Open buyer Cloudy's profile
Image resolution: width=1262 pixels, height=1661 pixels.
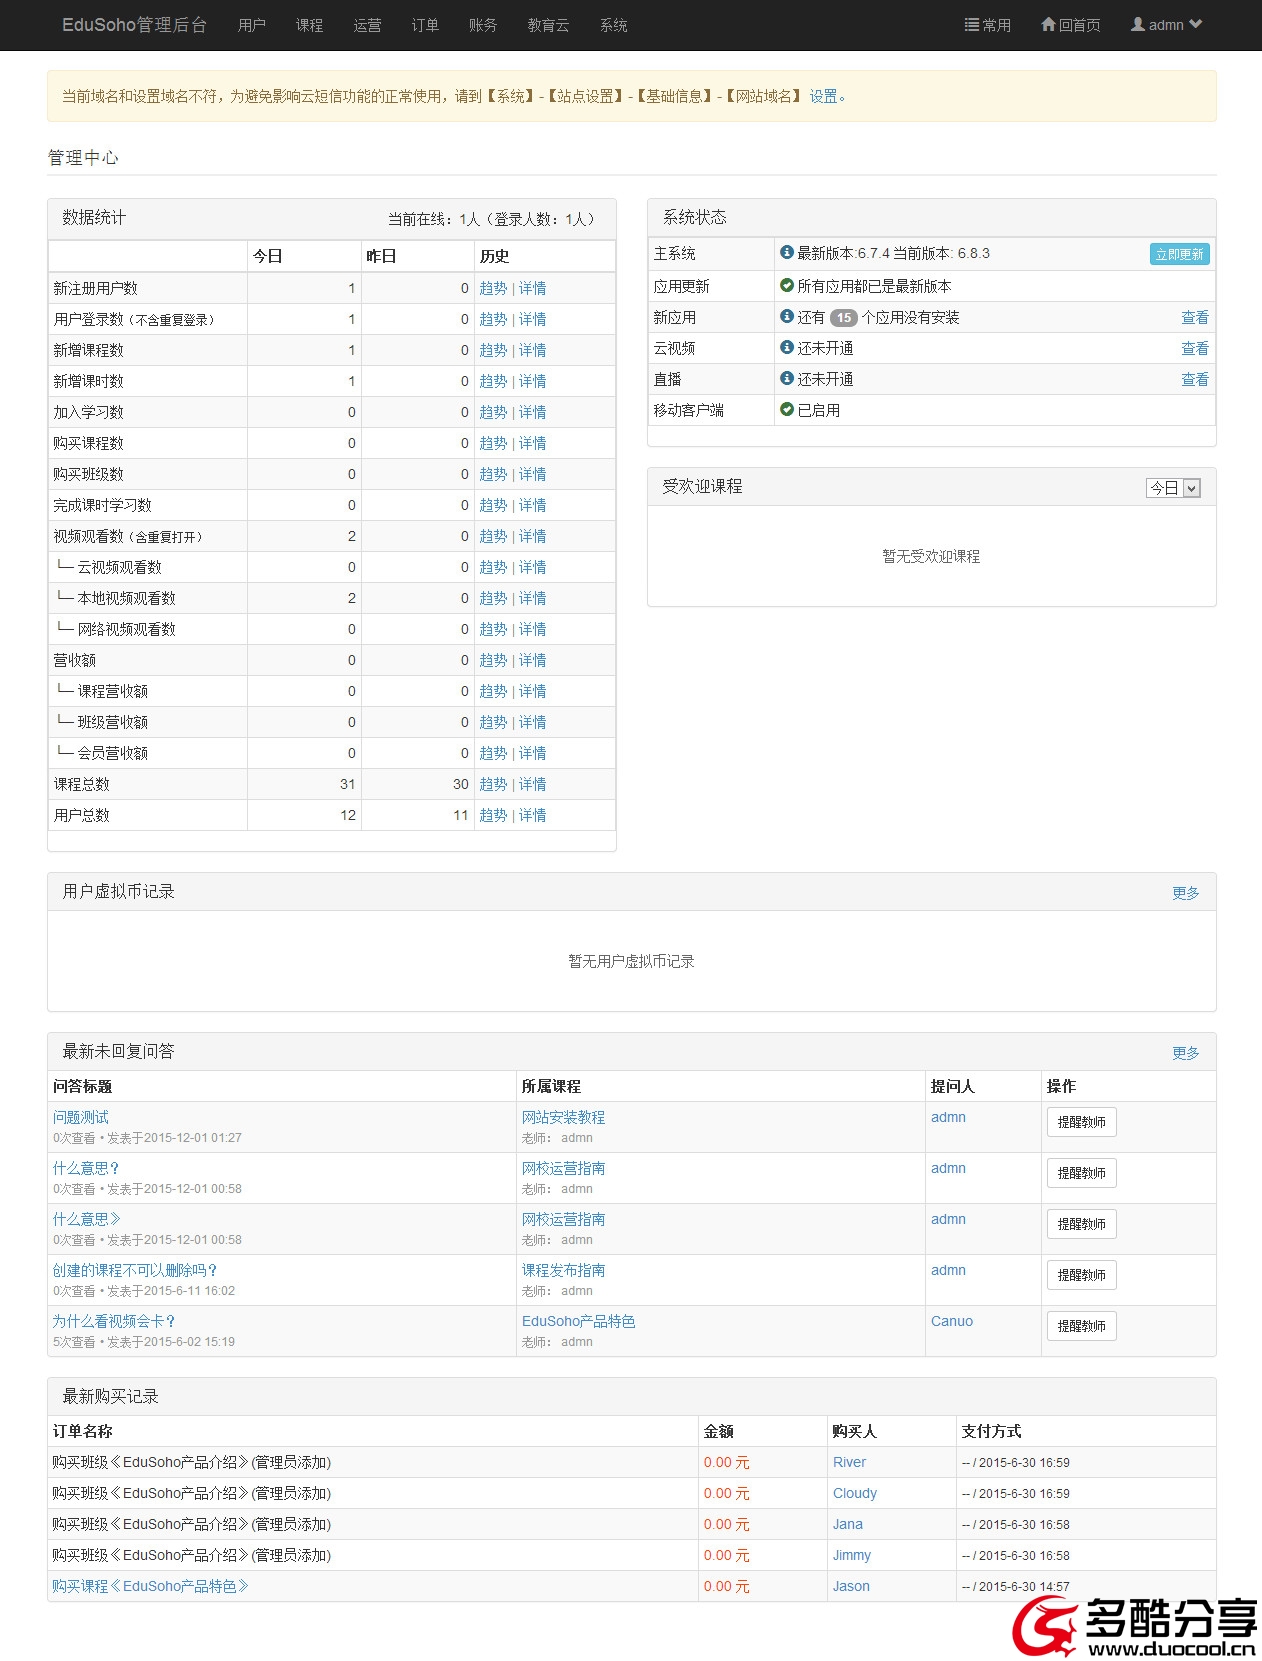(855, 1493)
